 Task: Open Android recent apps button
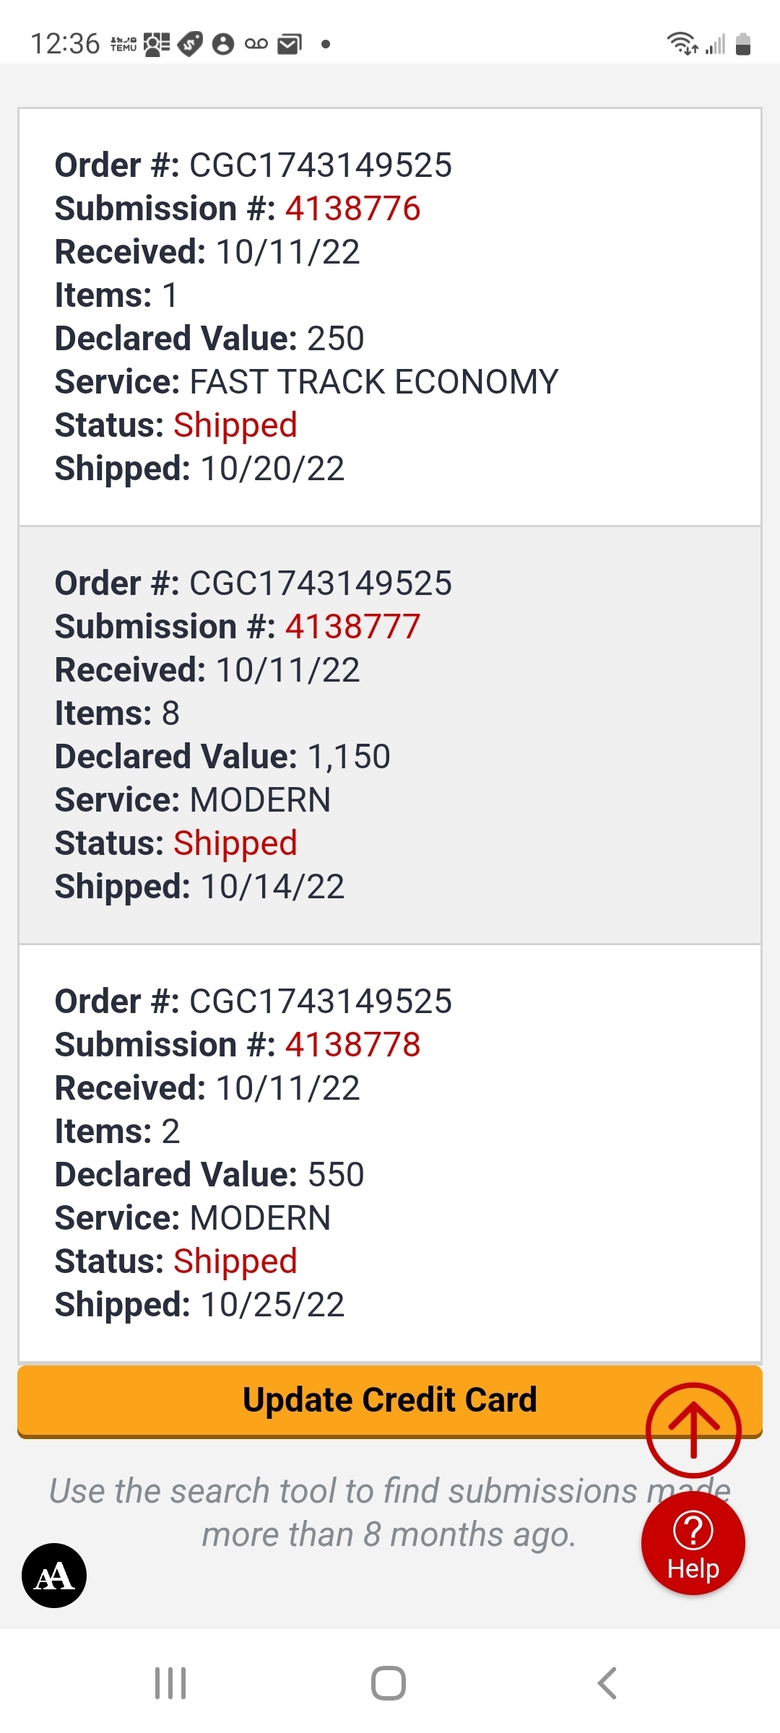coord(171,1683)
